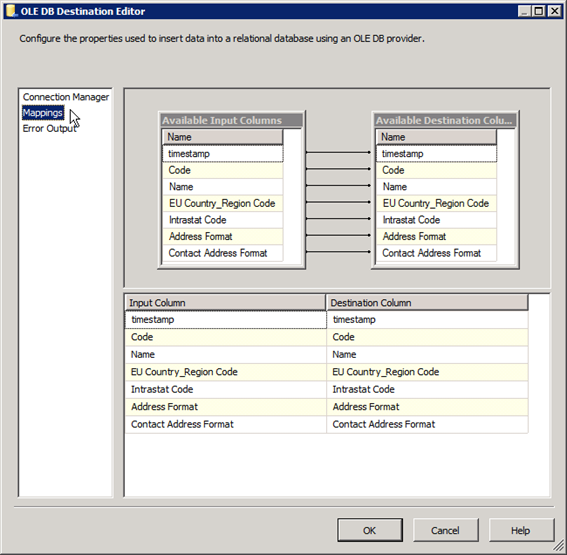Open the Connection Manager page

tap(65, 97)
